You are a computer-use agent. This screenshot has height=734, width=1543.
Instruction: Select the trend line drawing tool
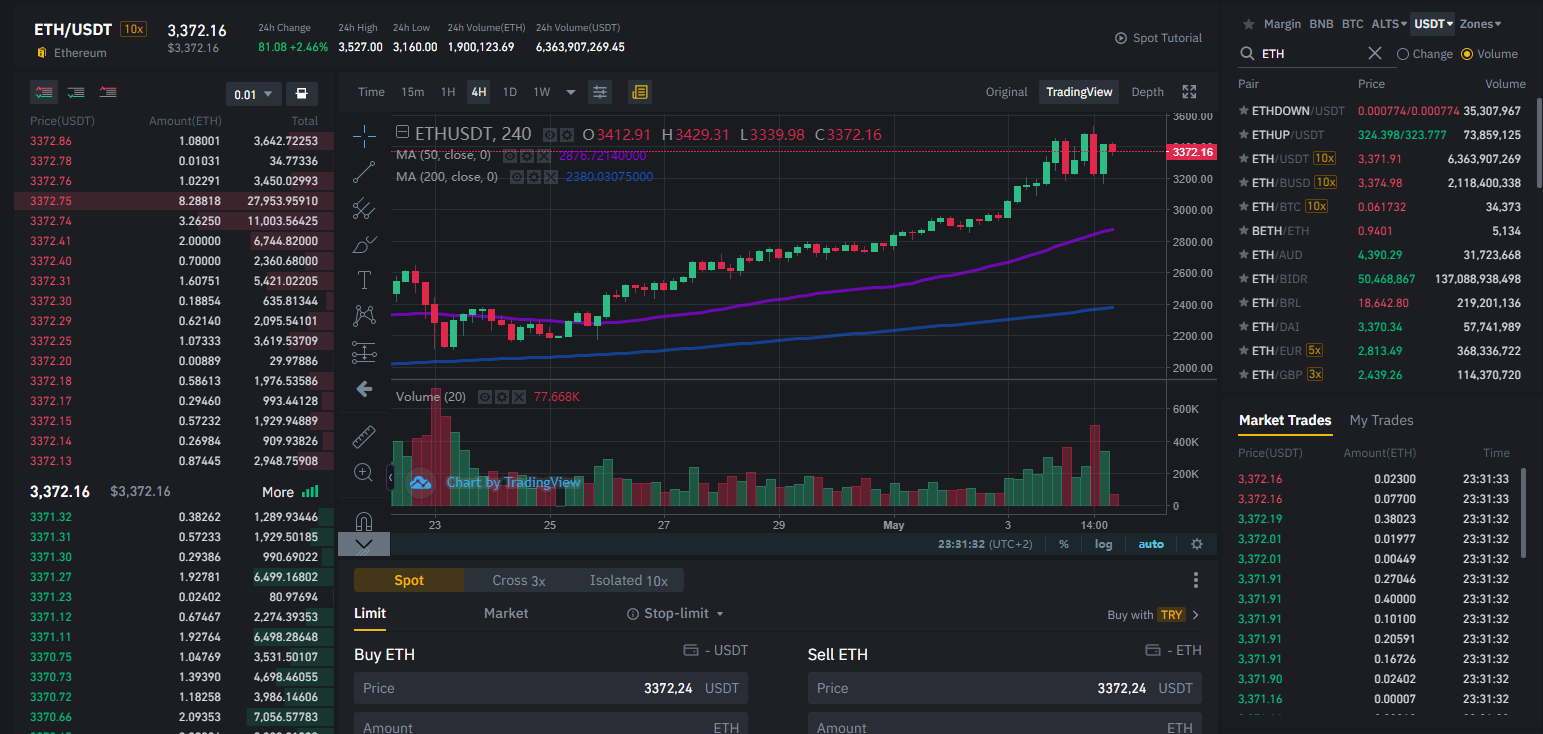[364, 172]
